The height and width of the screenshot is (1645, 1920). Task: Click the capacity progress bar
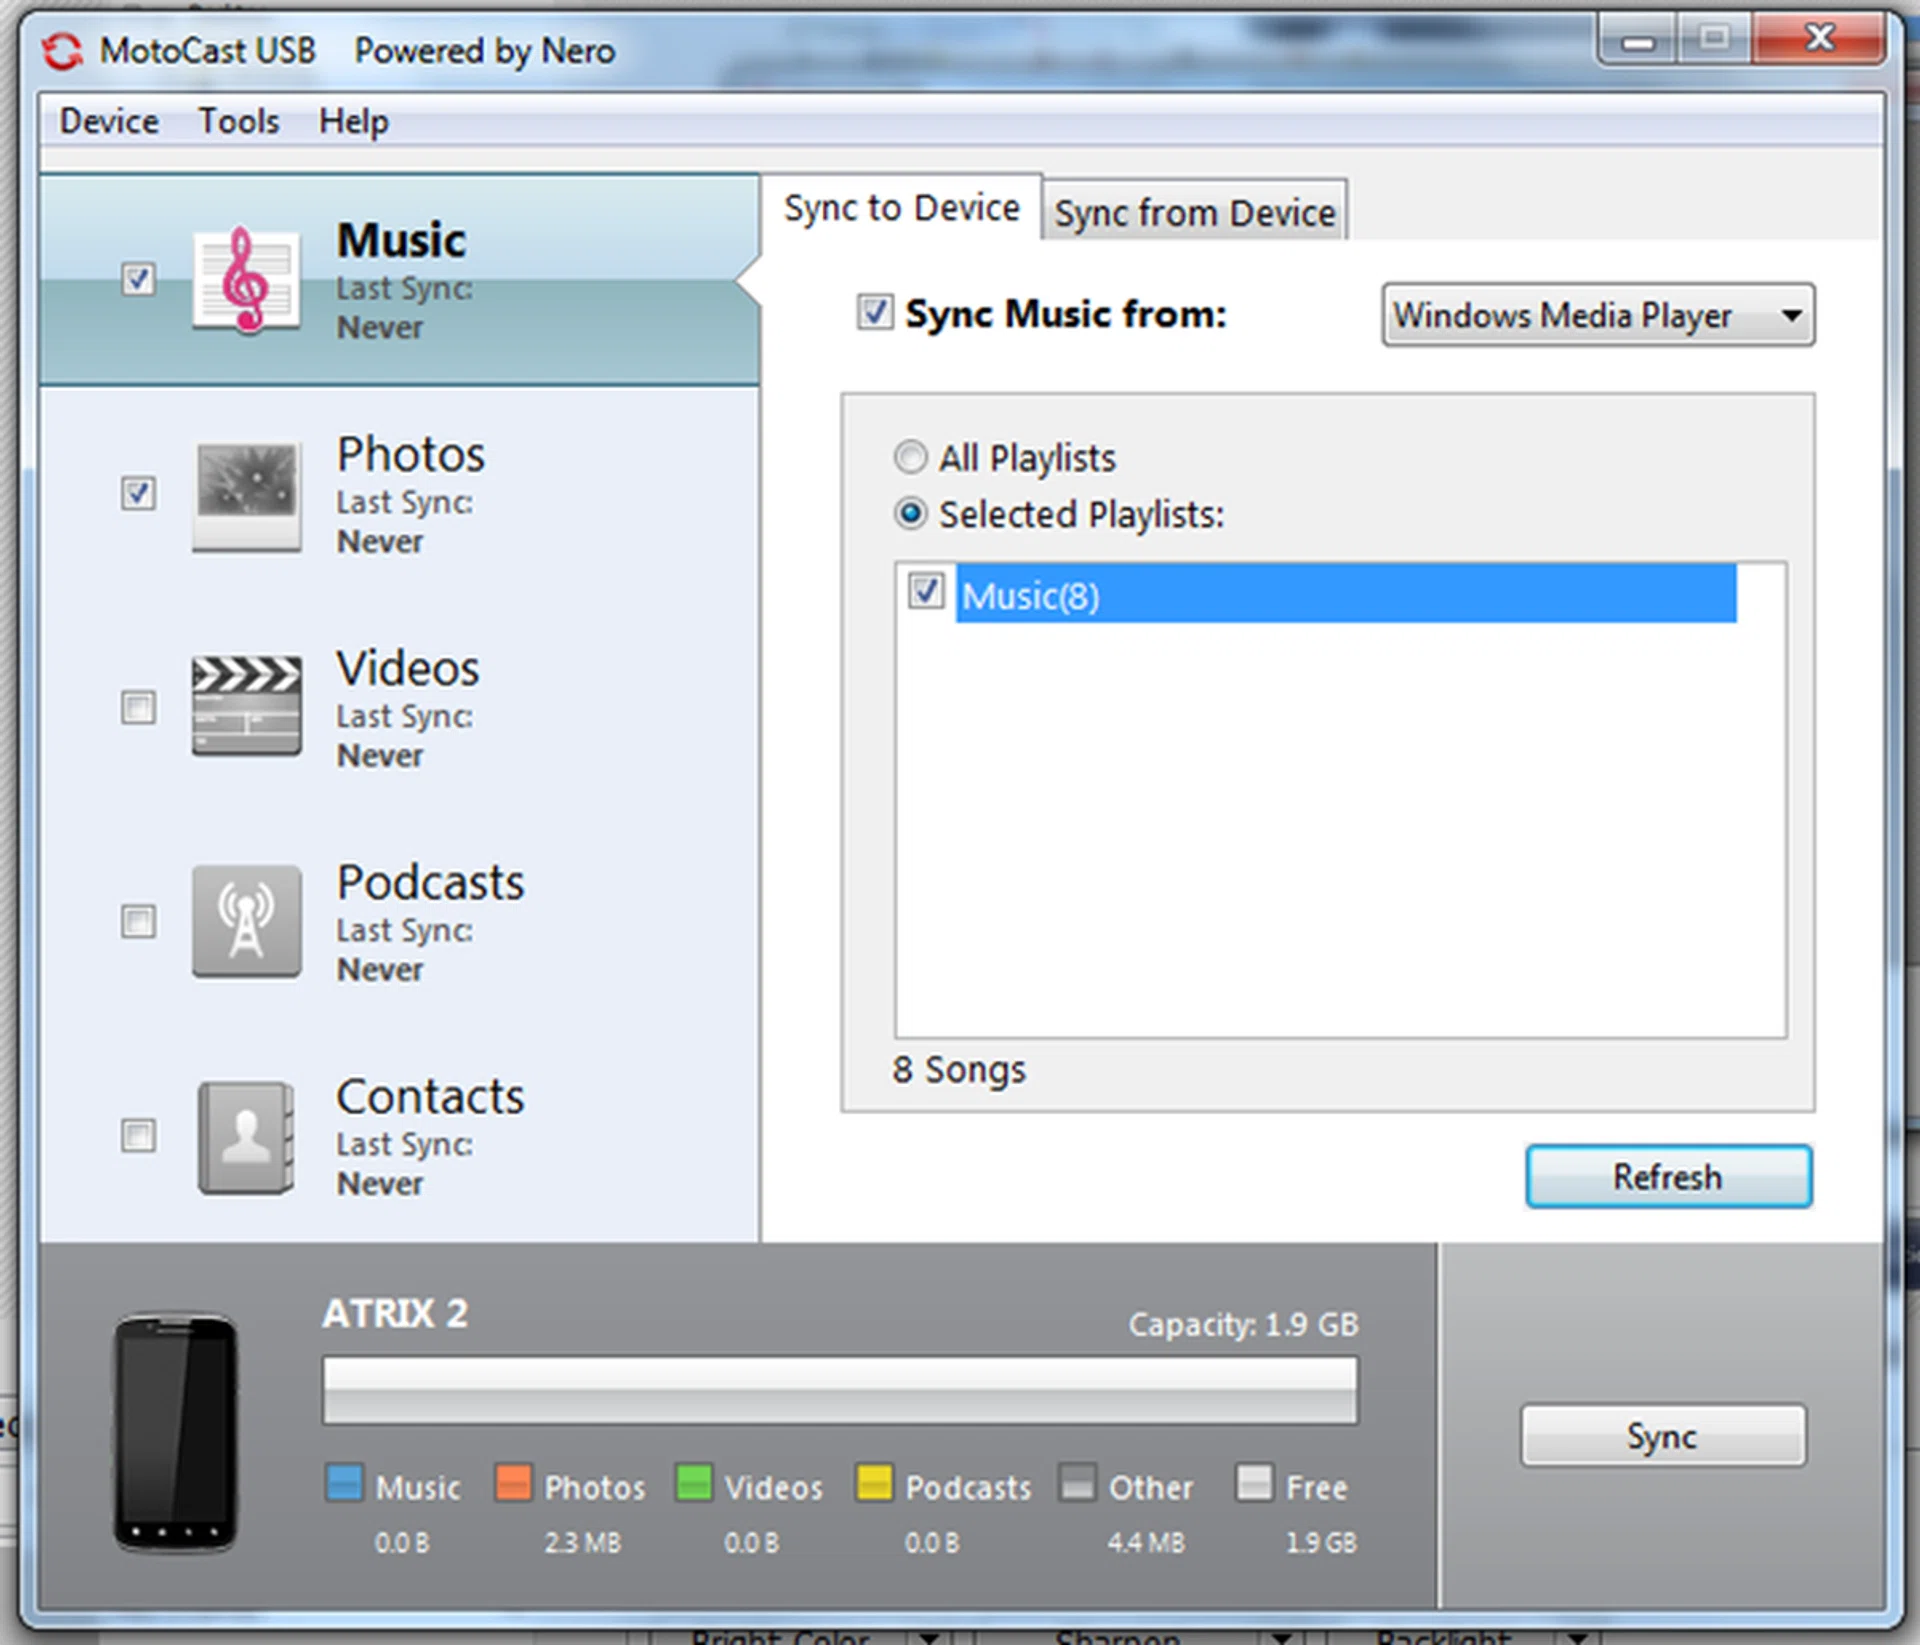pos(838,1390)
